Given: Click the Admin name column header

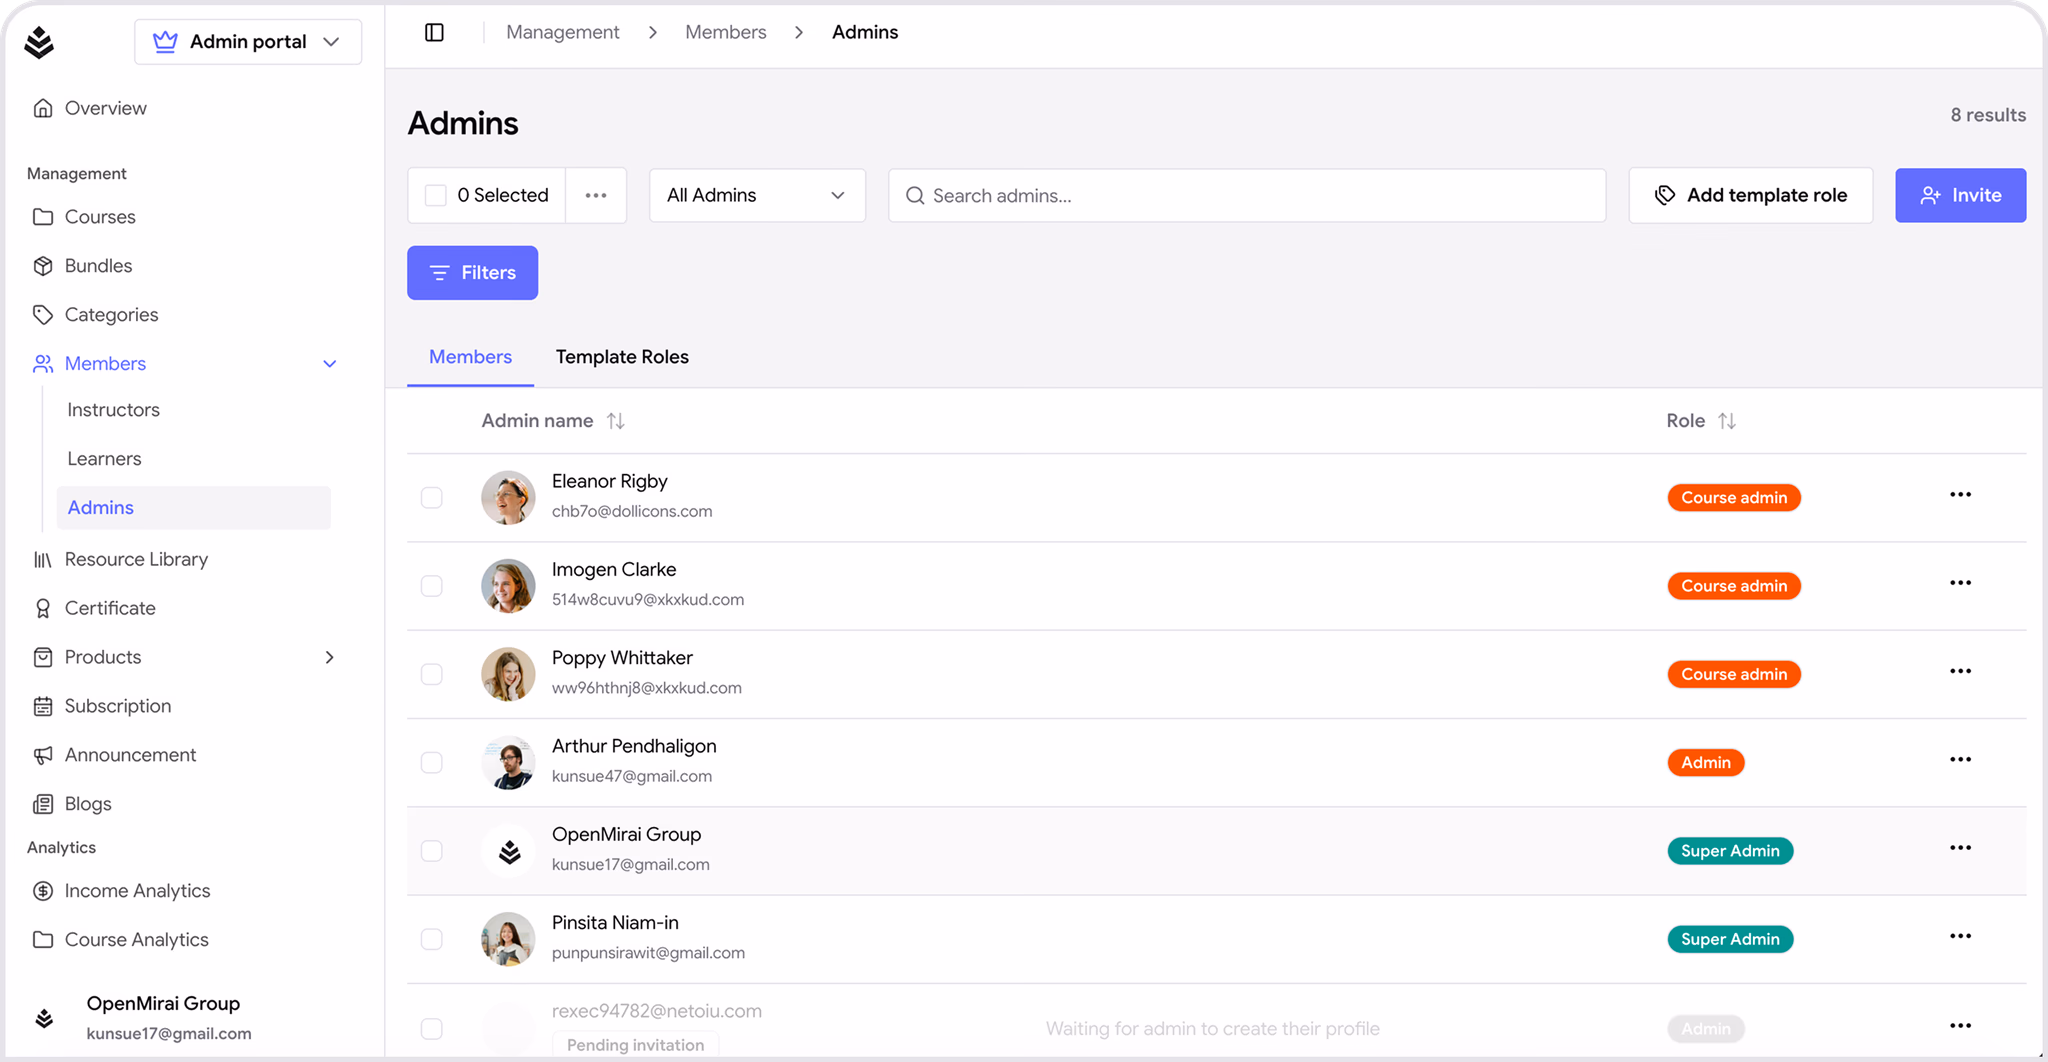Looking at the screenshot, I should click(537, 421).
